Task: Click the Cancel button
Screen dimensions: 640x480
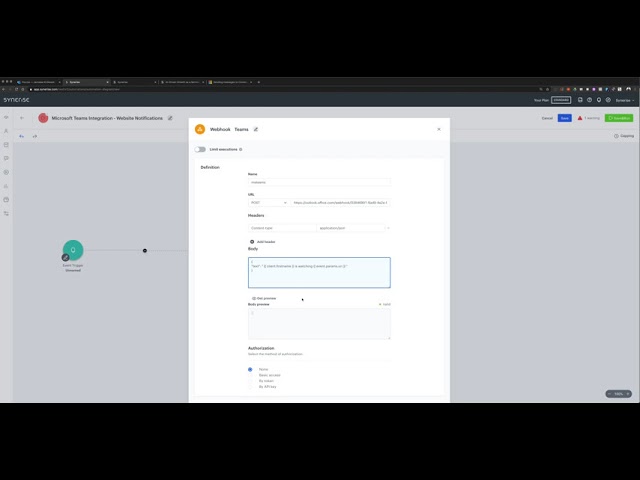Action: coord(547,118)
